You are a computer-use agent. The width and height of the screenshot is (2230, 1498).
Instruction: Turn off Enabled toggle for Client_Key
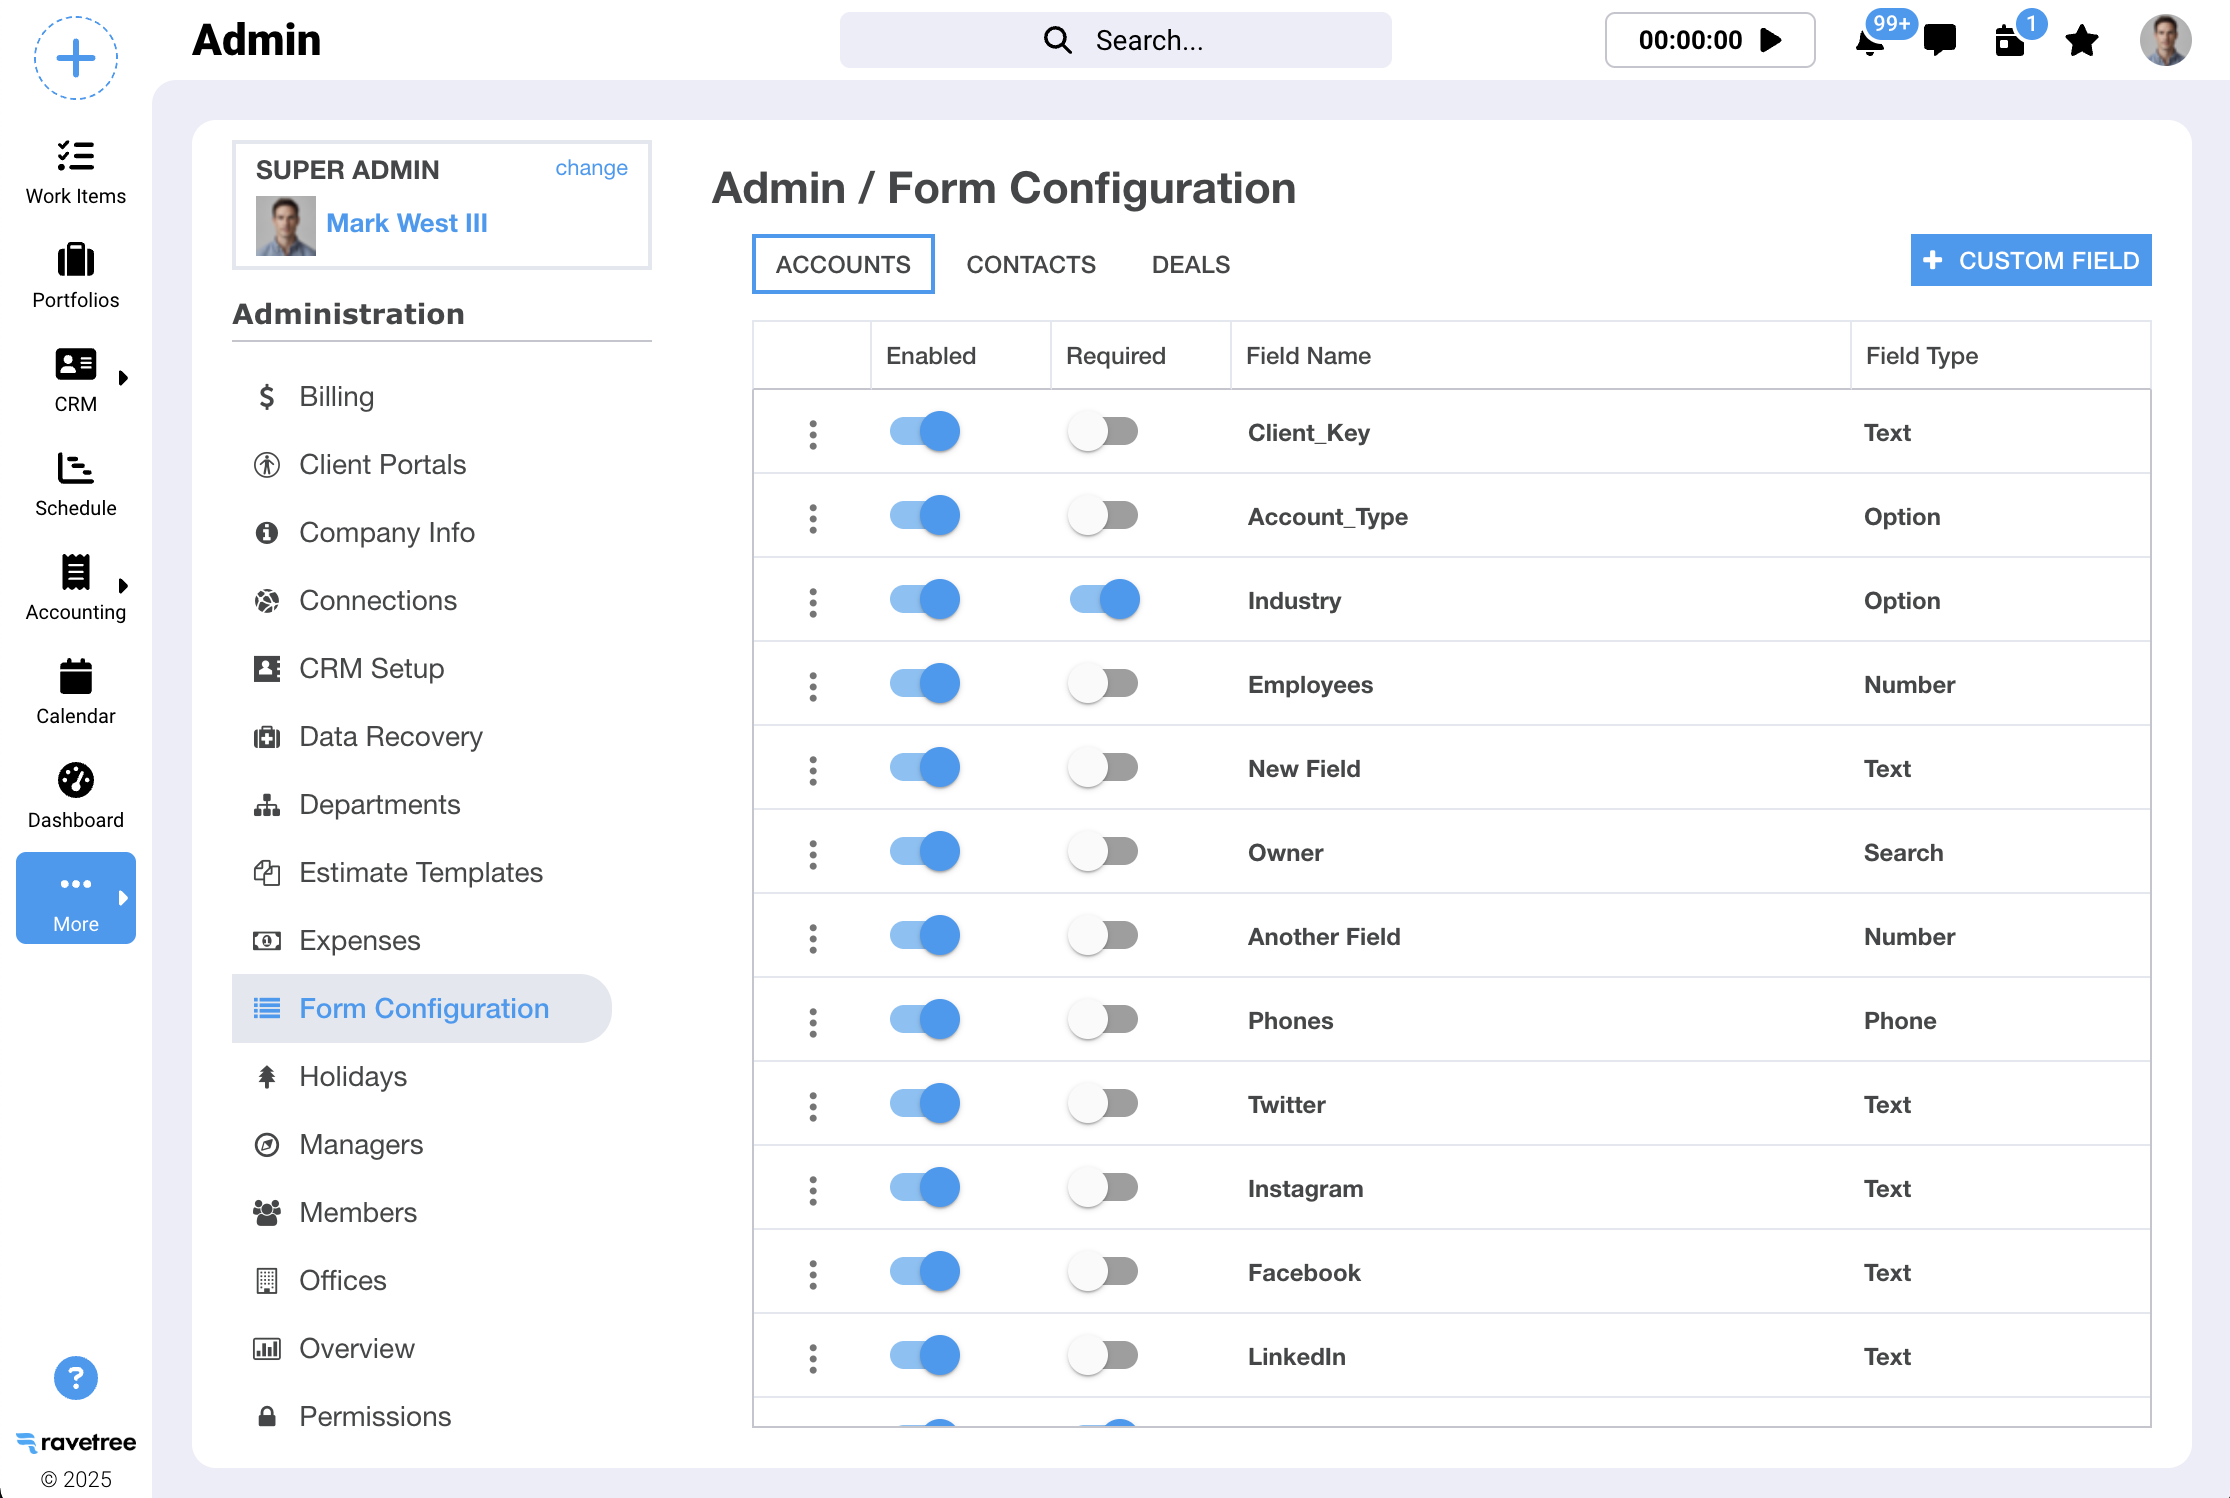click(925, 432)
